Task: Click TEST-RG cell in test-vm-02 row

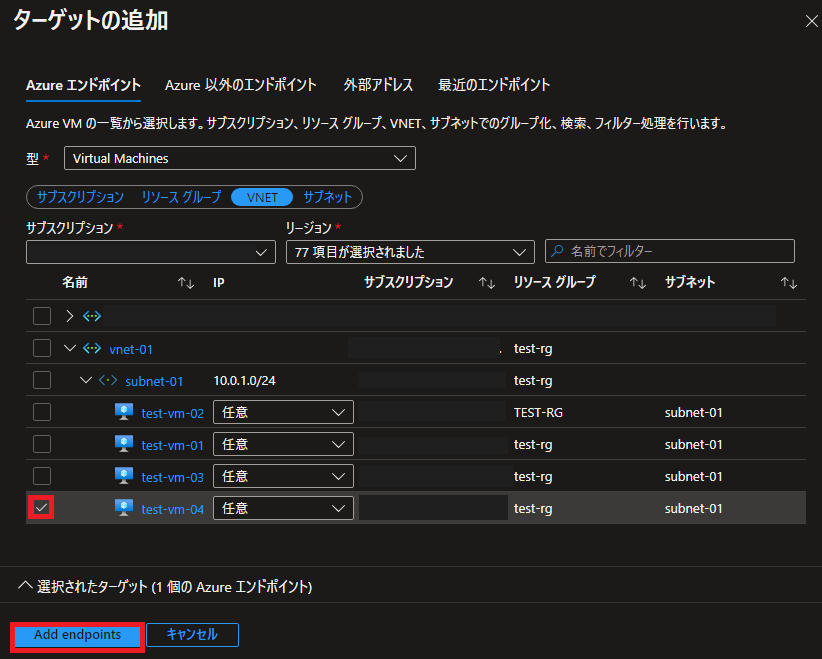Action: (538, 413)
